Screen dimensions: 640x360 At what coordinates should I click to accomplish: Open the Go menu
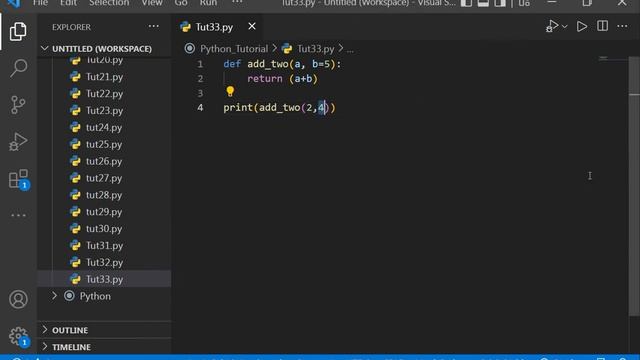click(181, 3)
